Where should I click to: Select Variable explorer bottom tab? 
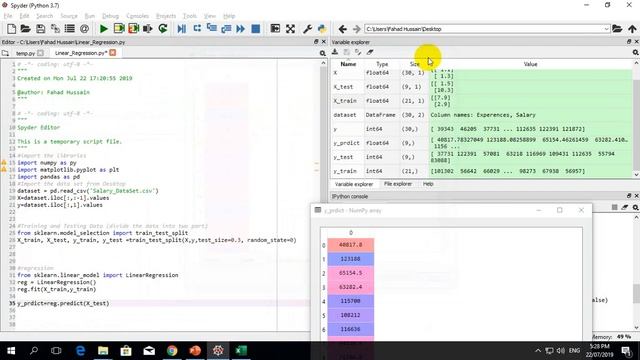click(x=354, y=184)
